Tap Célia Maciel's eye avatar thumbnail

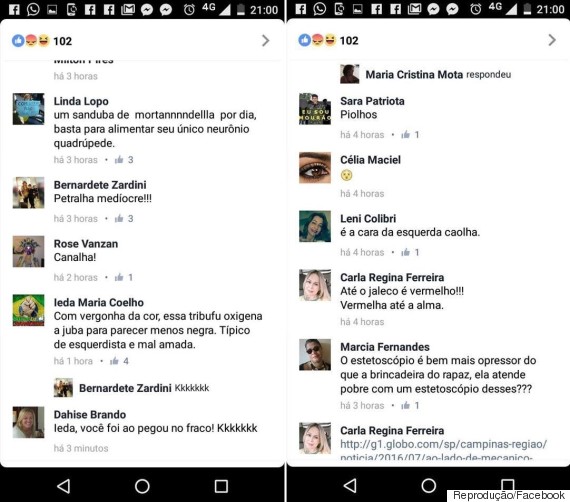(315, 168)
